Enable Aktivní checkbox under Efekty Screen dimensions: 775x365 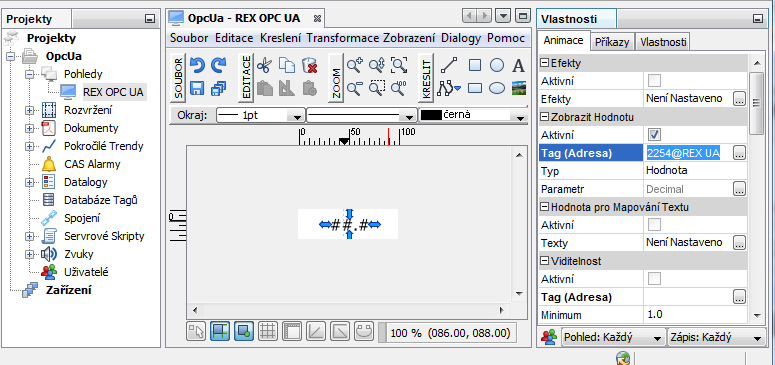654,81
